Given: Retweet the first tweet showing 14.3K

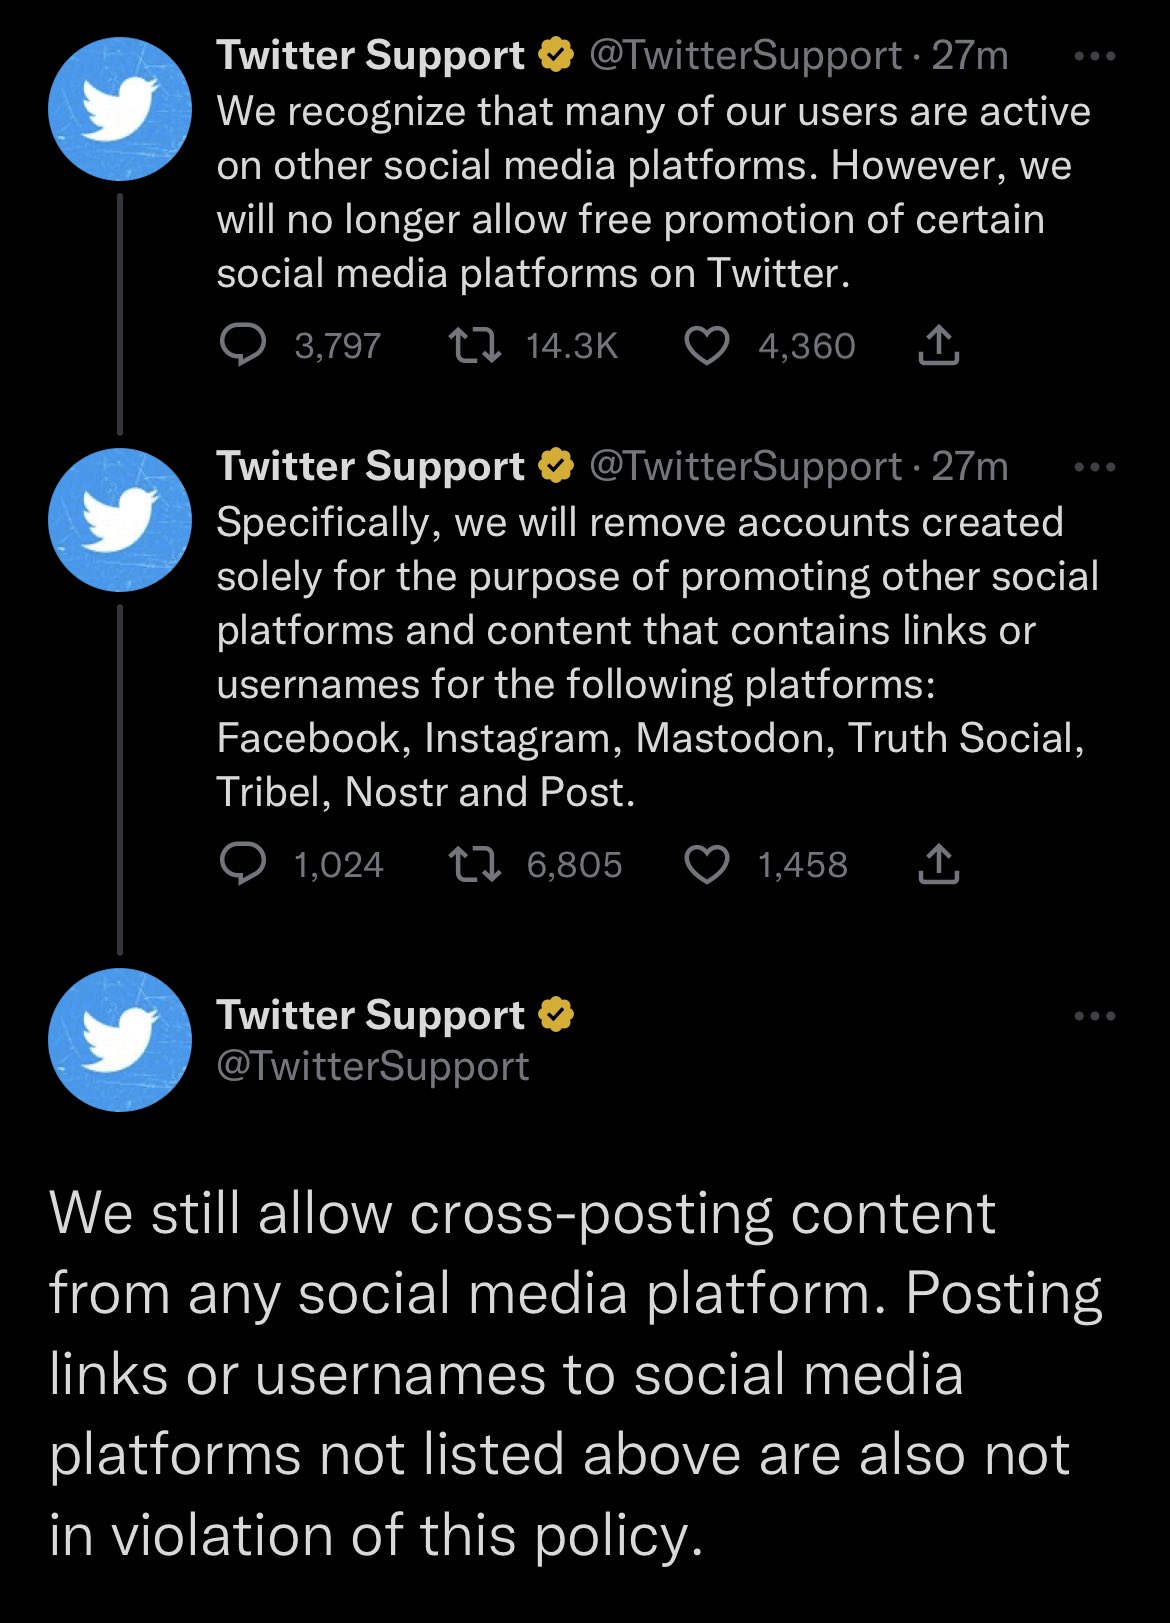Looking at the screenshot, I should [x=475, y=346].
